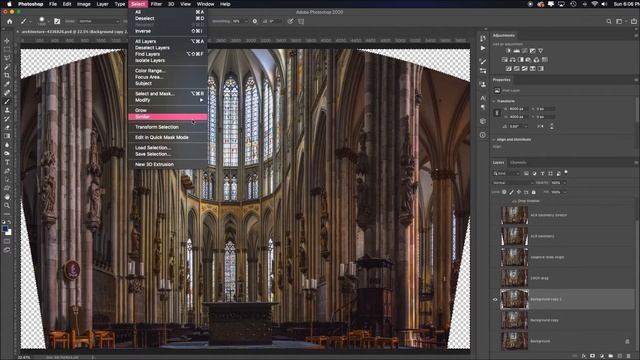The height and width of the screenshot is (360, 640).
Task: Open collapsed Info panel icon
Action: pyautogui.click(x=483, y=135)
